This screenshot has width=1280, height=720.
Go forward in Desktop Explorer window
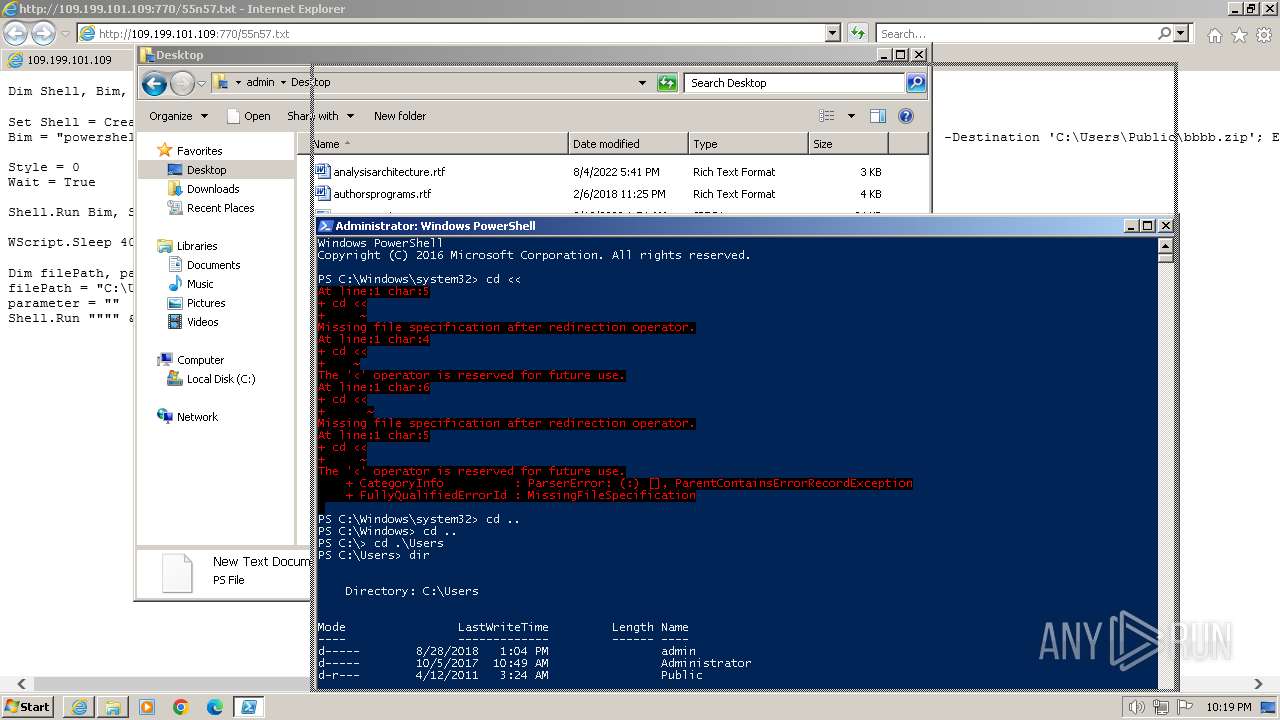click(182, 84)
